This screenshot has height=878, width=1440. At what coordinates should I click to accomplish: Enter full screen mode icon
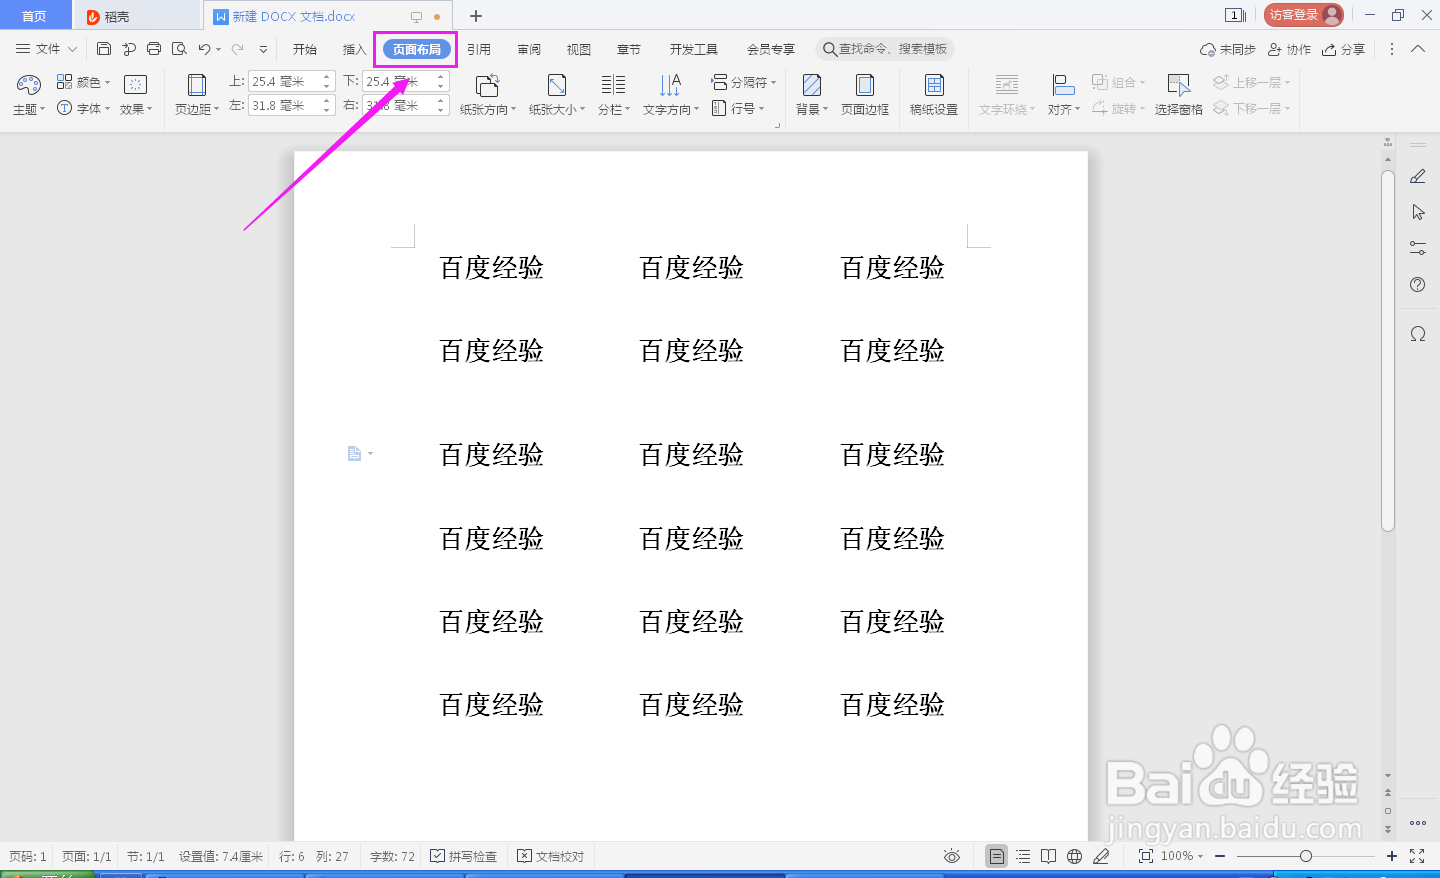tap(1417, 856)
